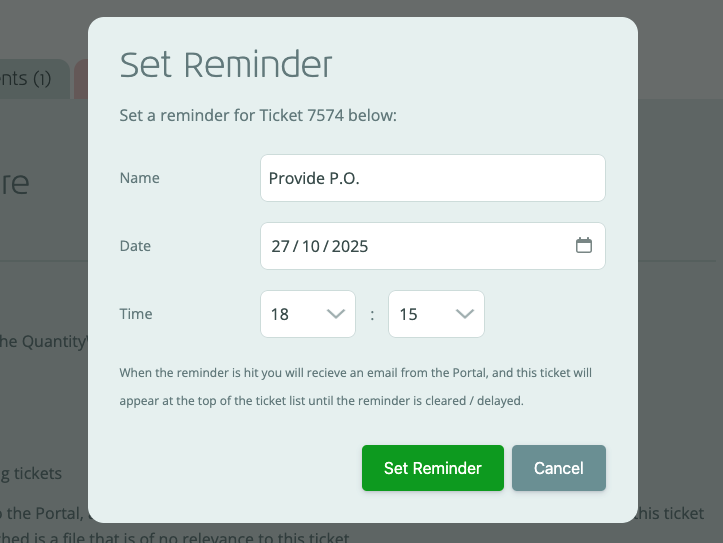This screenshot has width=723, height=543.
Task: Expand the hour dropdown chevron
Action: 336,314
